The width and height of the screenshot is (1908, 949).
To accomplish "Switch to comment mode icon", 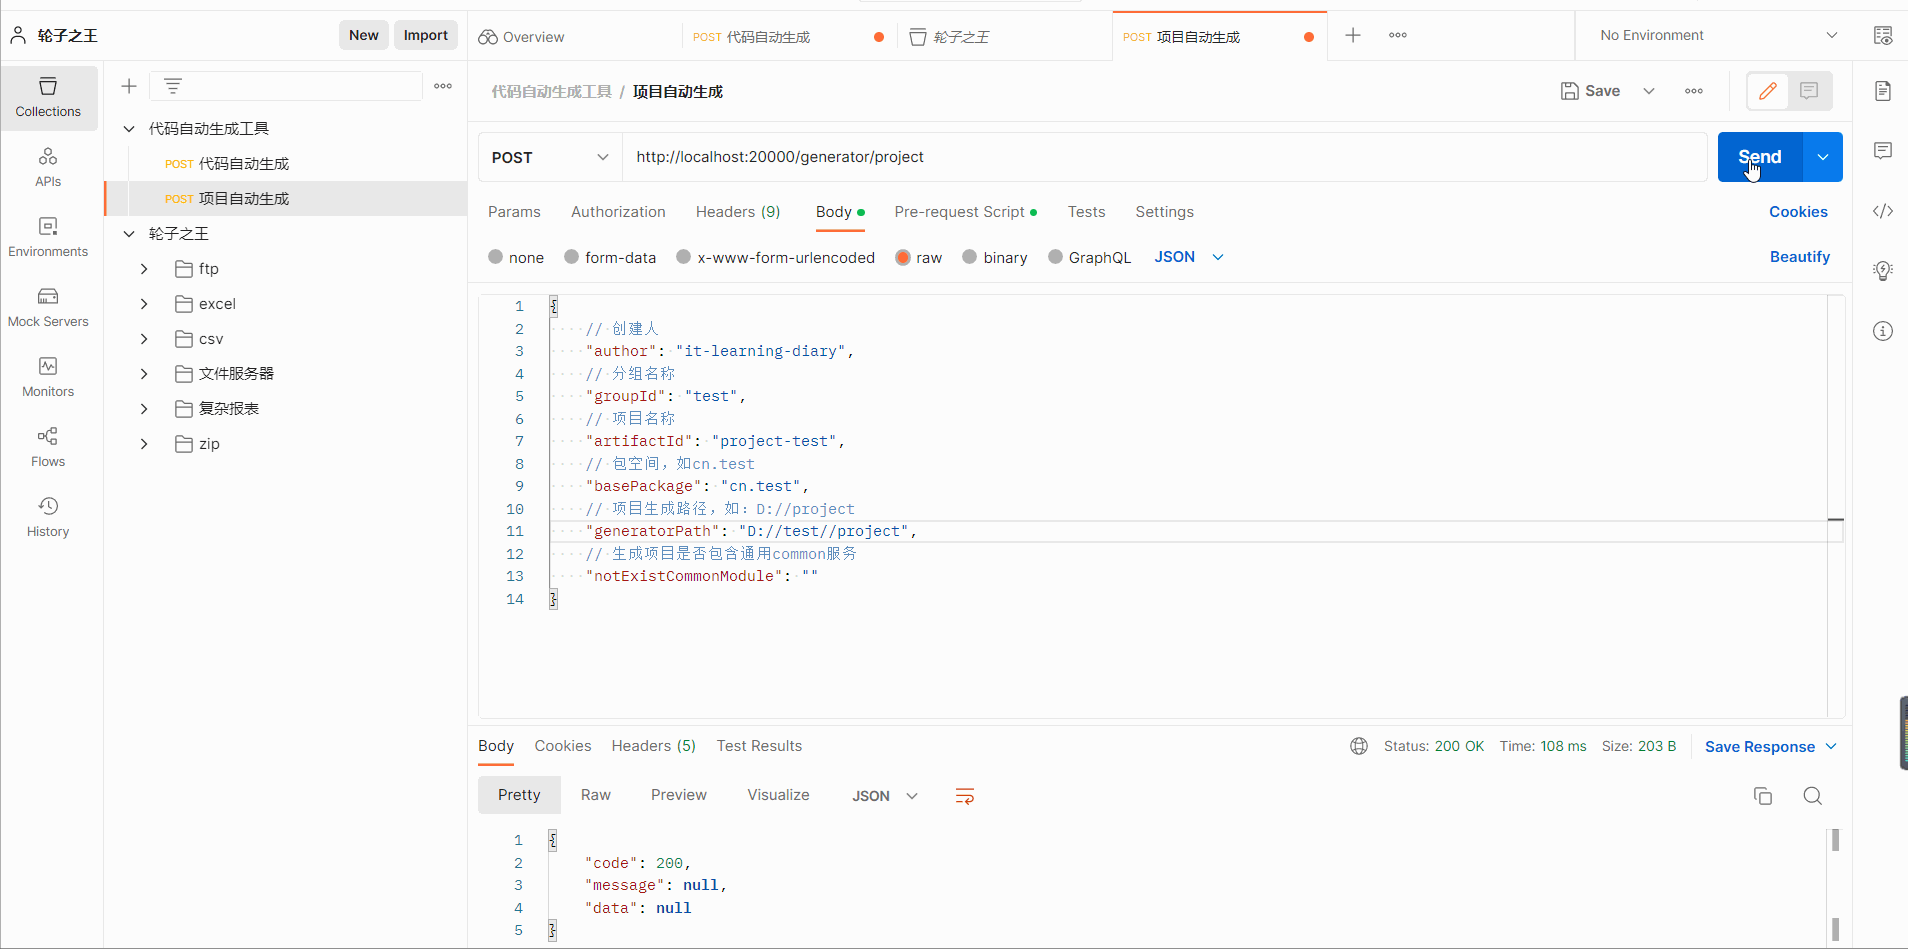I will [1809, 91].
